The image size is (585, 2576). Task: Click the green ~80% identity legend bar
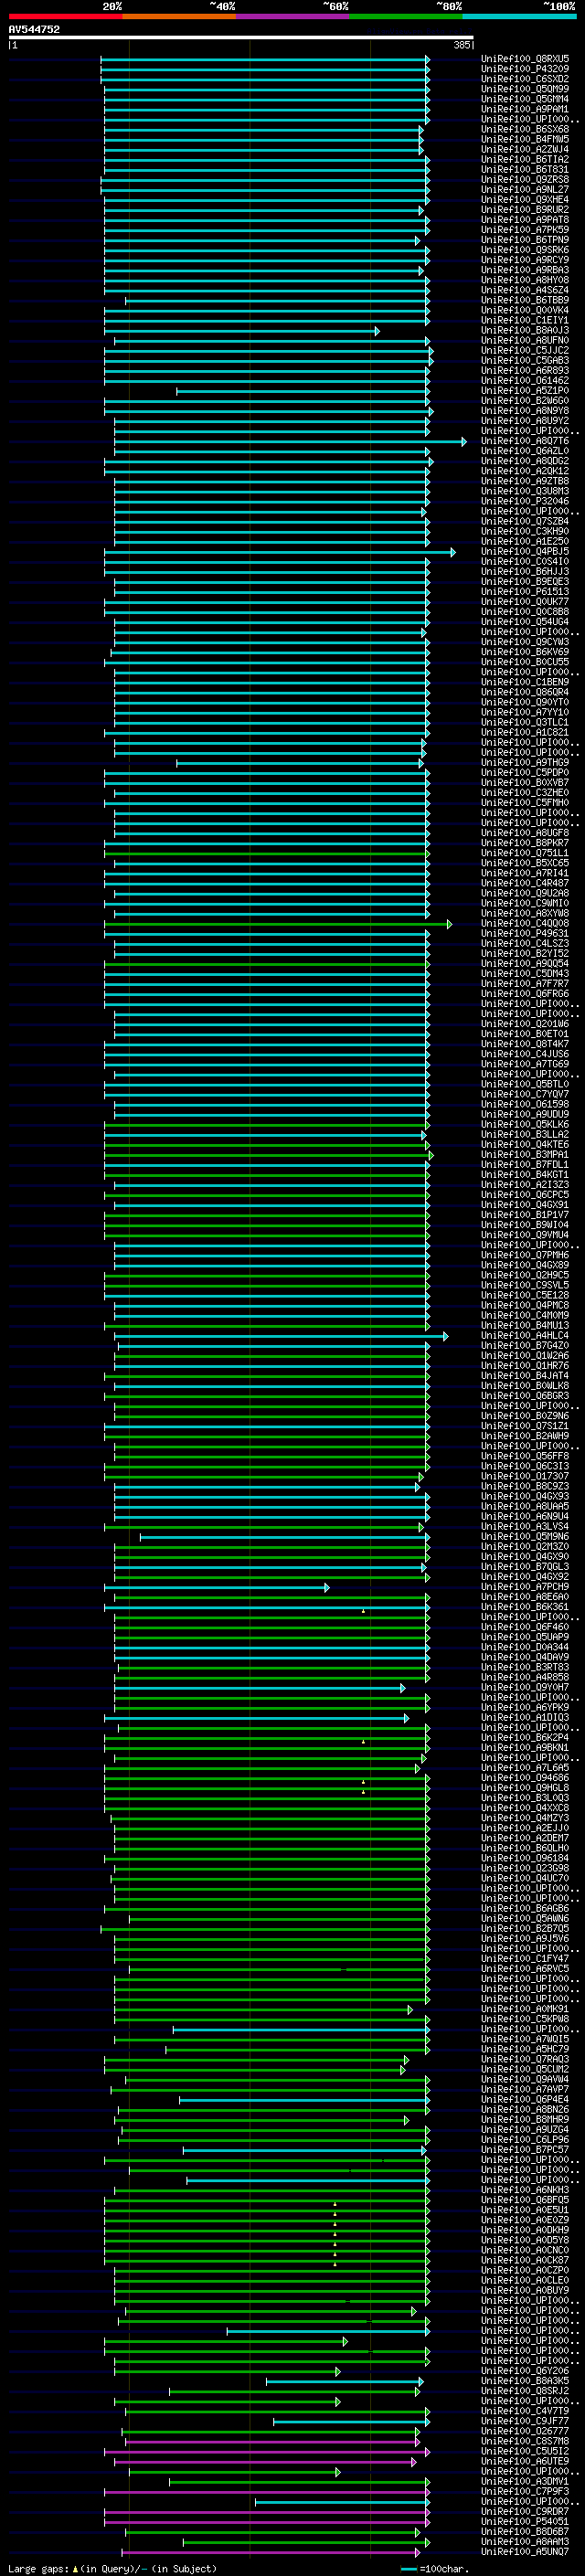pyautogui.click(x=406, y=16)
